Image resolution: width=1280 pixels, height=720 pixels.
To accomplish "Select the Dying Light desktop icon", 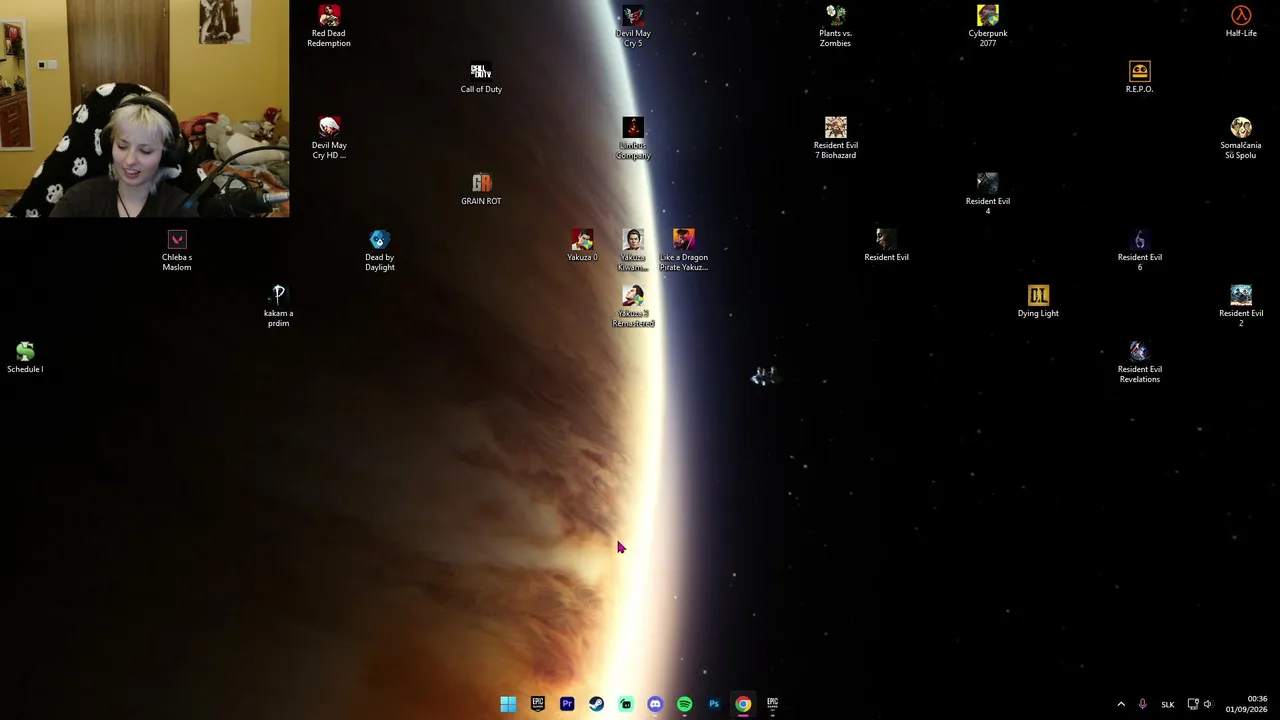I will (x=1038, y=302).
